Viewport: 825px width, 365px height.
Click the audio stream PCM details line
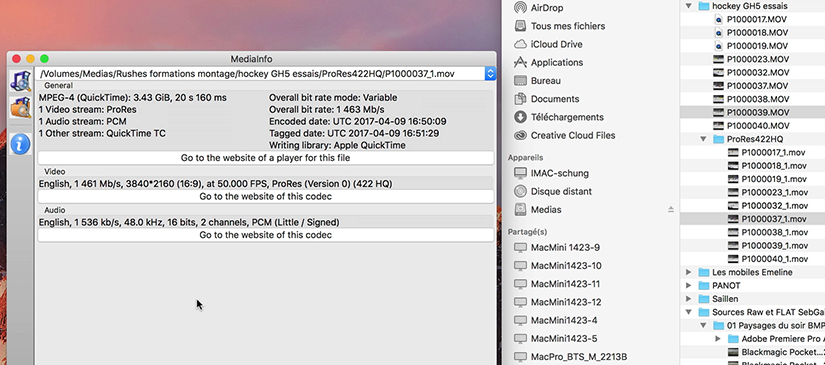pos(189,222)
